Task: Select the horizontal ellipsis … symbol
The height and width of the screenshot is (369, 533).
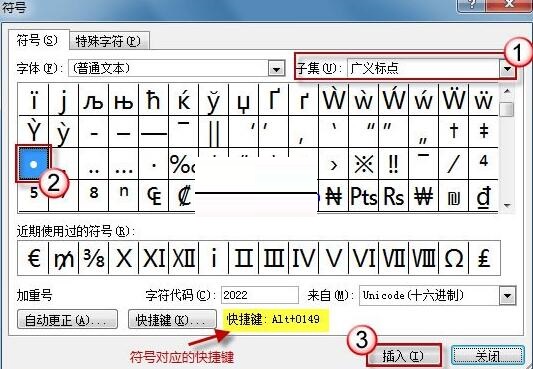Action: pos(123,164)
